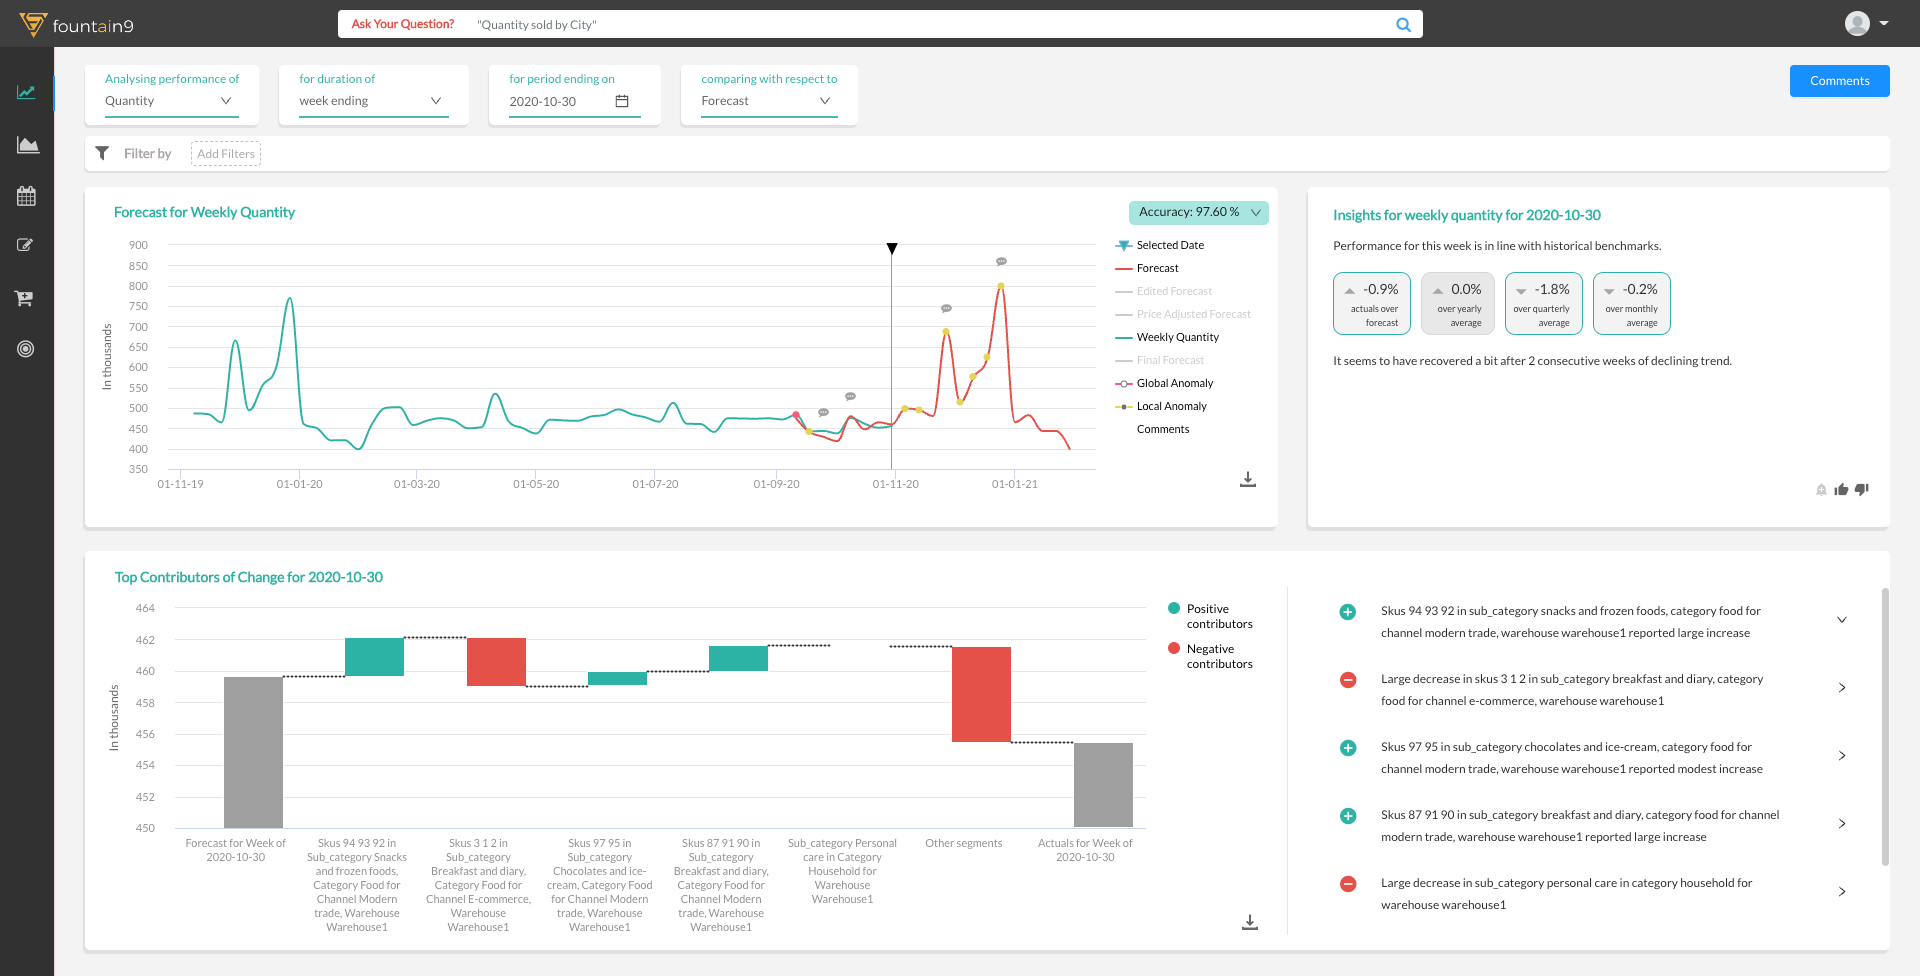The image size is (1920, 976).
Task: Select the area chart sidebar icon
Action: [27, 144]
